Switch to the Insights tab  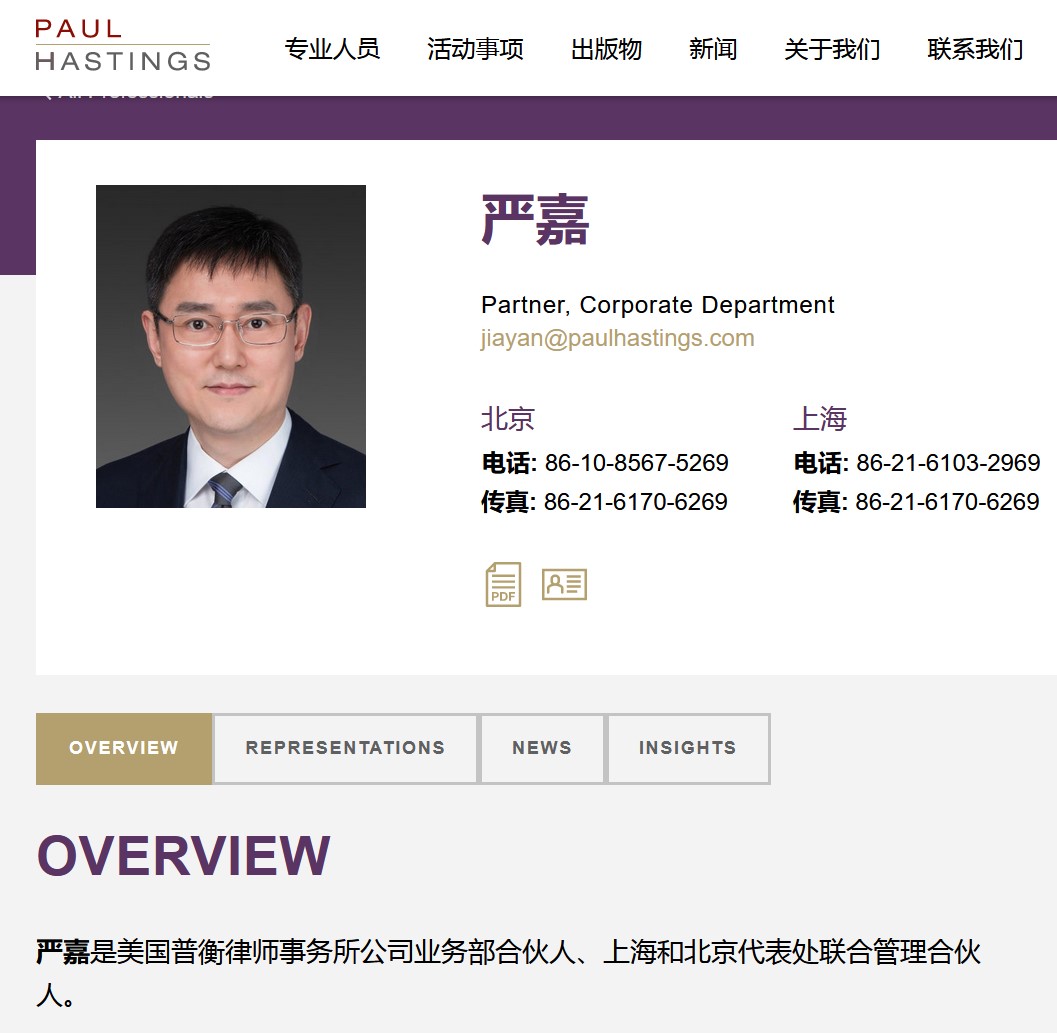[x=688, y=748]
